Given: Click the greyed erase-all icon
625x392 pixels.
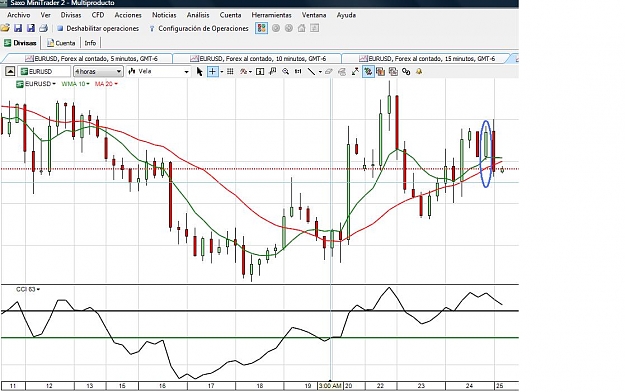Looking at the screenshot, I should pos(342,71).
